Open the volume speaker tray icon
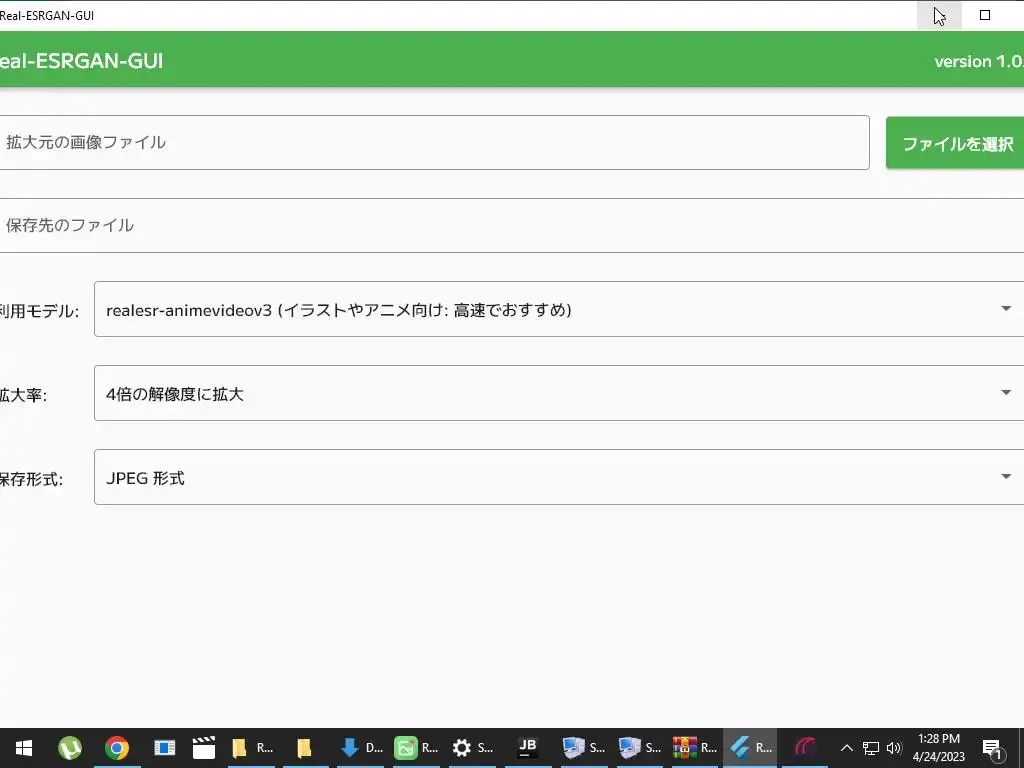This screenshot has width=1024, height=768. pos(894,748)
